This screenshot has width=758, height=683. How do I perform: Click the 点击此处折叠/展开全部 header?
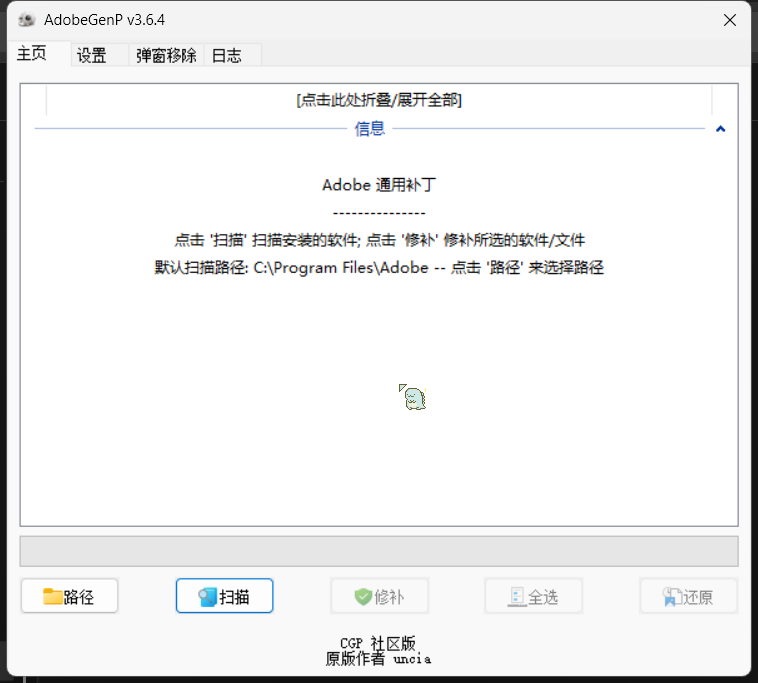pyautogui.click(x=379, y=100)
